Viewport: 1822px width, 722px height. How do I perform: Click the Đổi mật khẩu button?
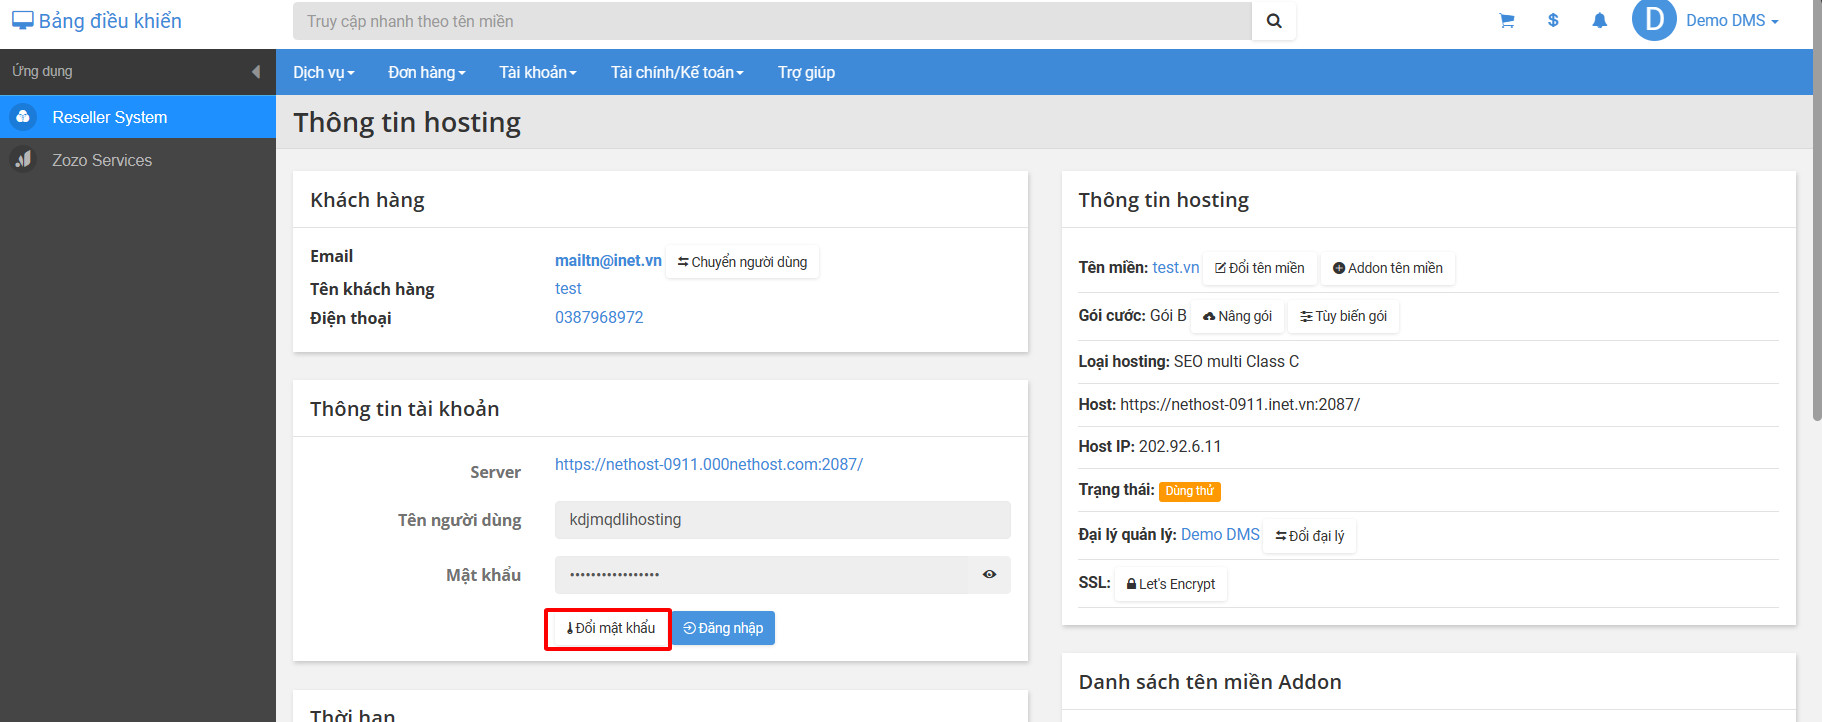(x=609, y=628)
